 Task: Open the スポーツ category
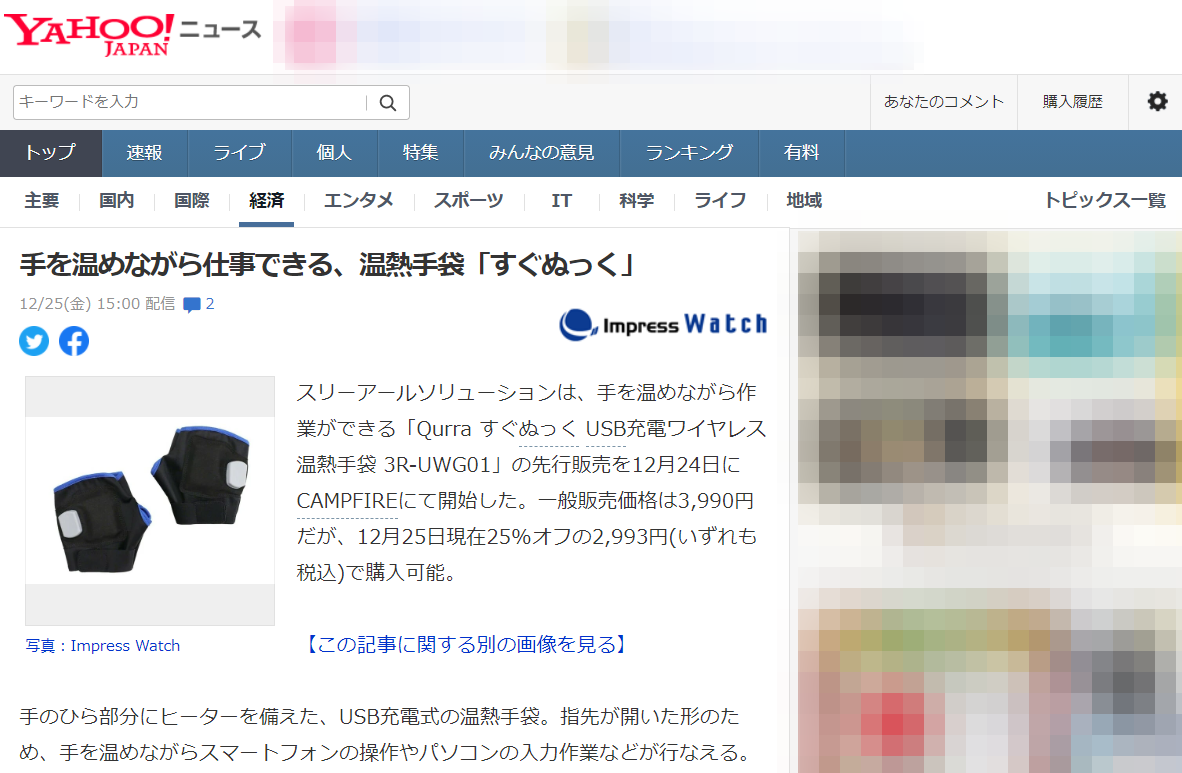pos(468,201)
